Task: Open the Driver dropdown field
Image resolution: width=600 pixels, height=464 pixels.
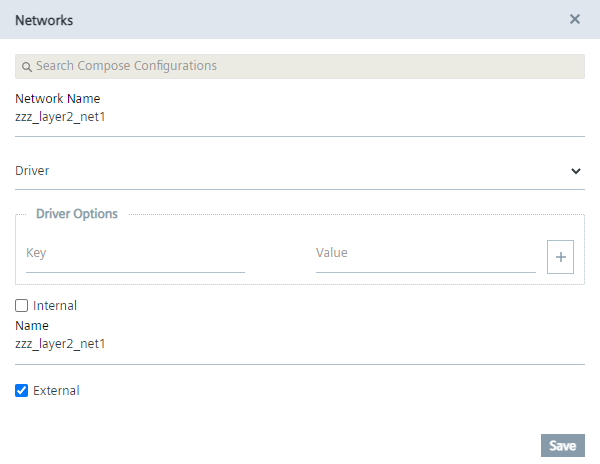Action: point(290,171)
